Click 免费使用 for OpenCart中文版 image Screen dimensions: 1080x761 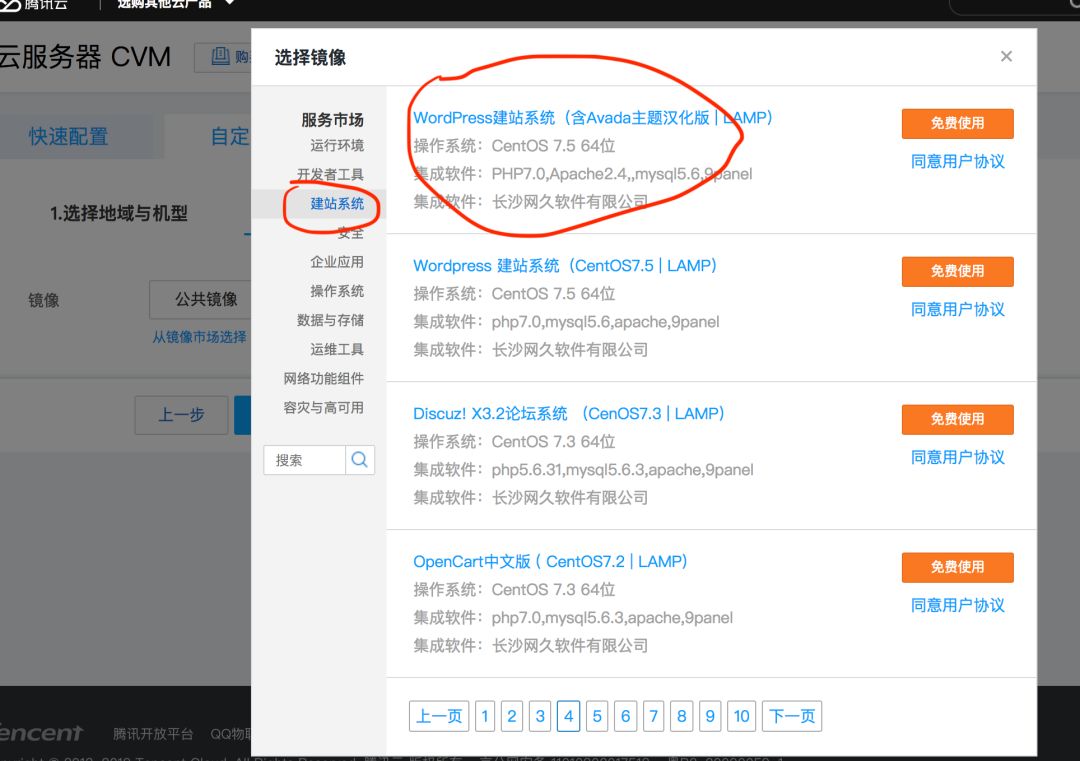pos(957,567)
